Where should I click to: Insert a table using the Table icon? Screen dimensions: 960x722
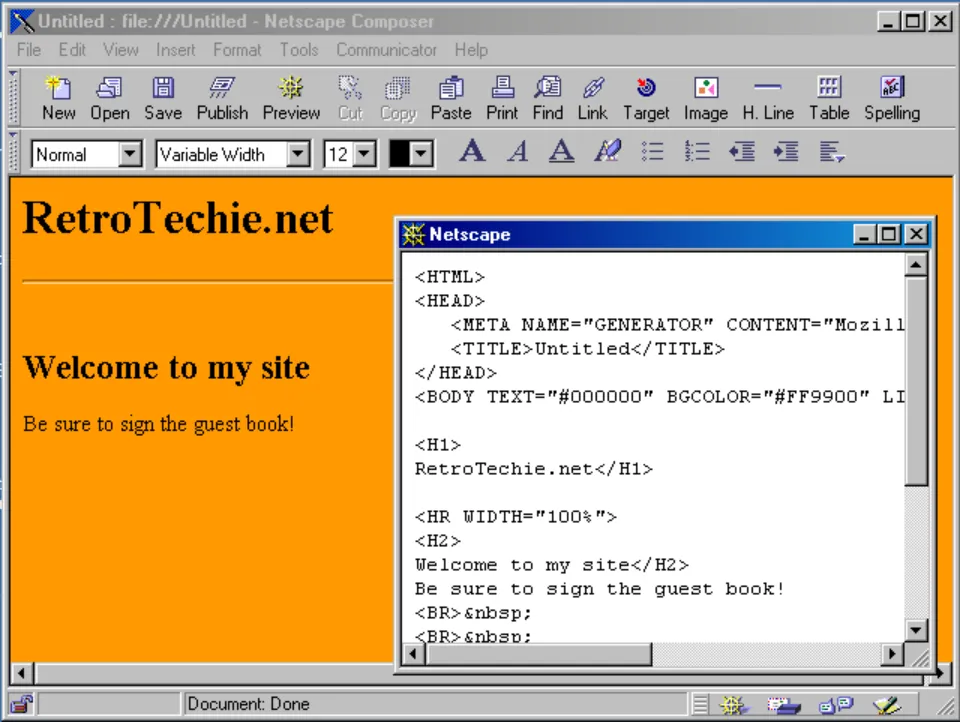pyautogui.click(x=828, y=97)
